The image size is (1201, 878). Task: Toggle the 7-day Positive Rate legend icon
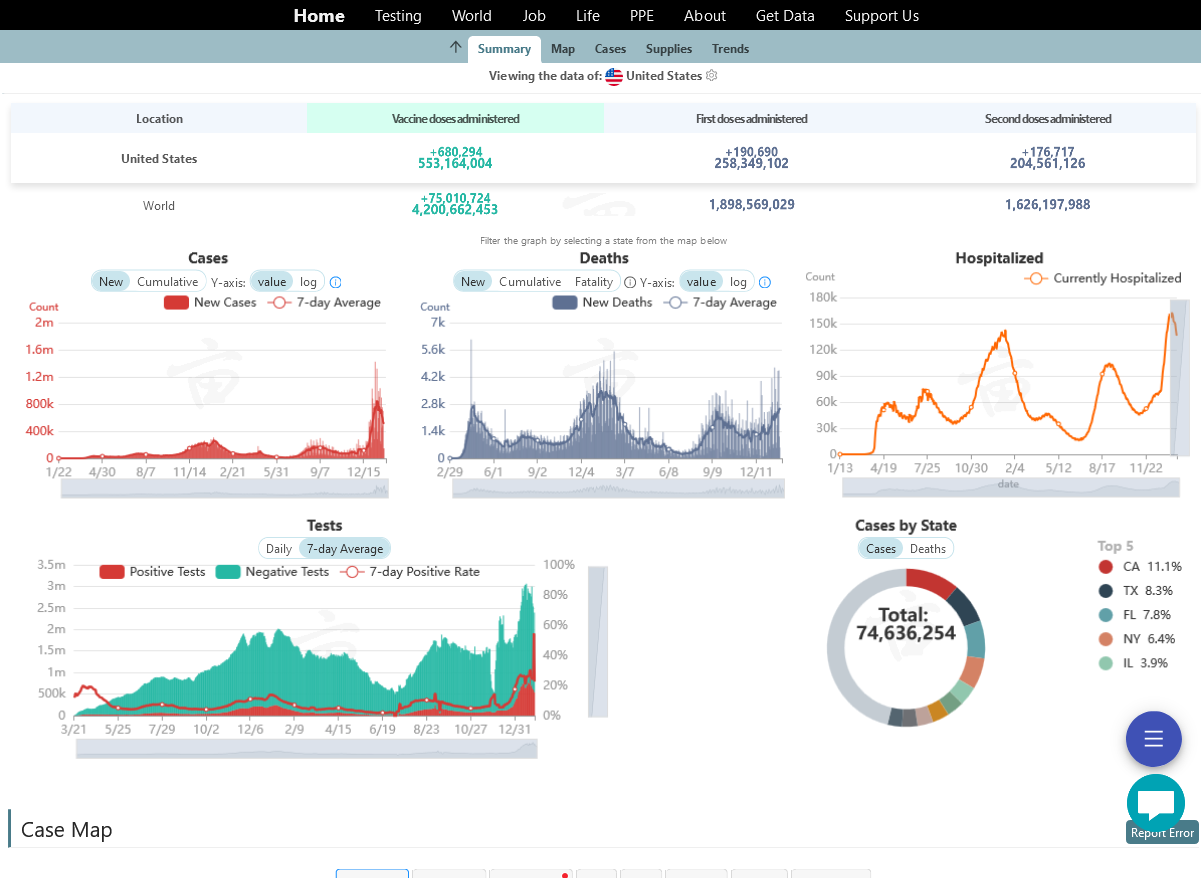pos(352,572)
